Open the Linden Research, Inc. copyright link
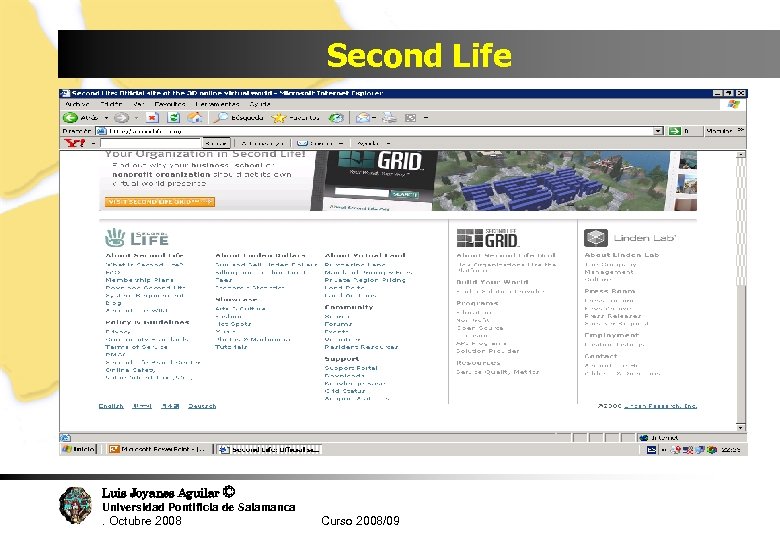Screen dimensions: 780x540 point(660,406)
